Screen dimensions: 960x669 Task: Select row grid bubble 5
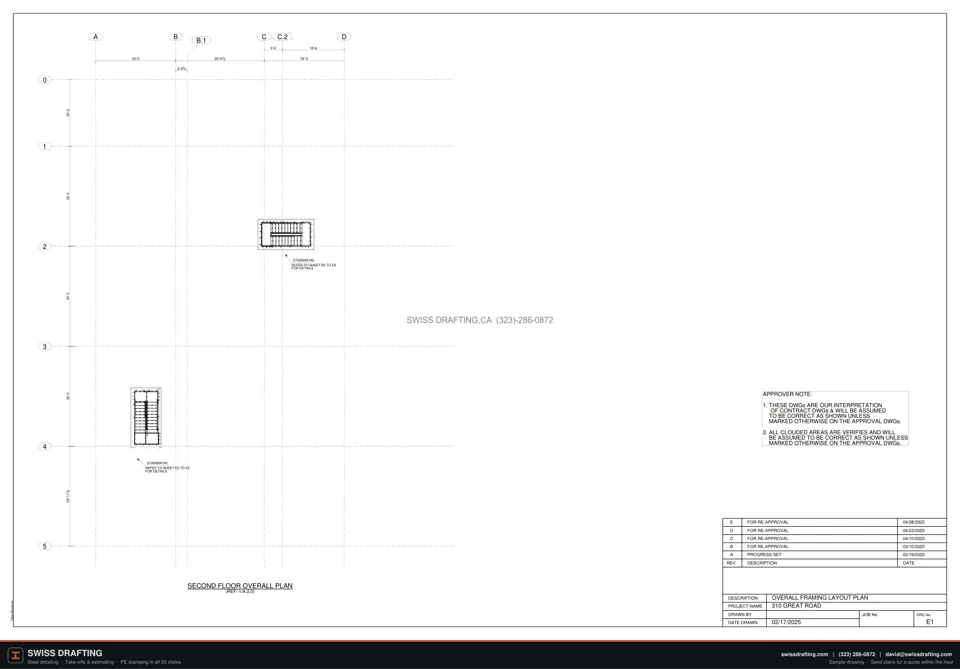tap(44, 546)
